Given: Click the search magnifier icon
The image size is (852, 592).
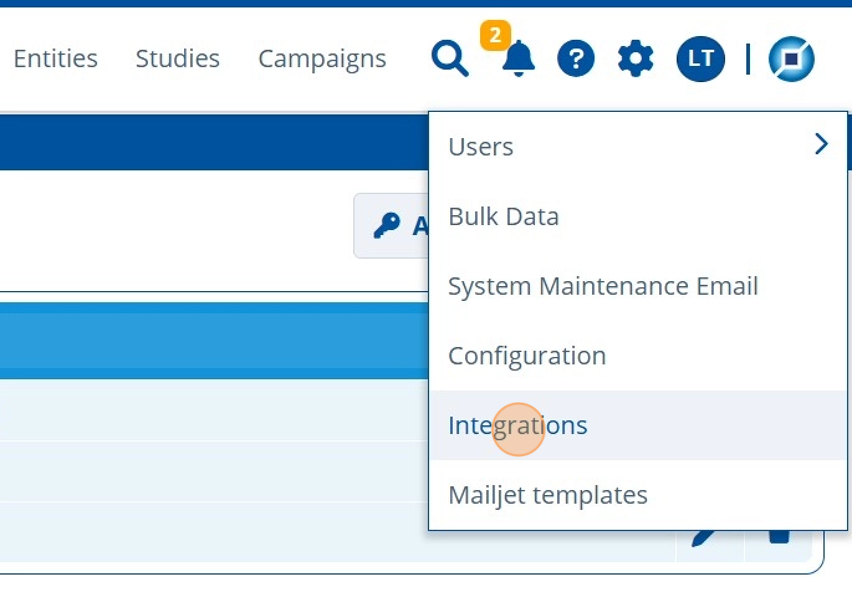Looking at the screenshot, I should 450,59.
